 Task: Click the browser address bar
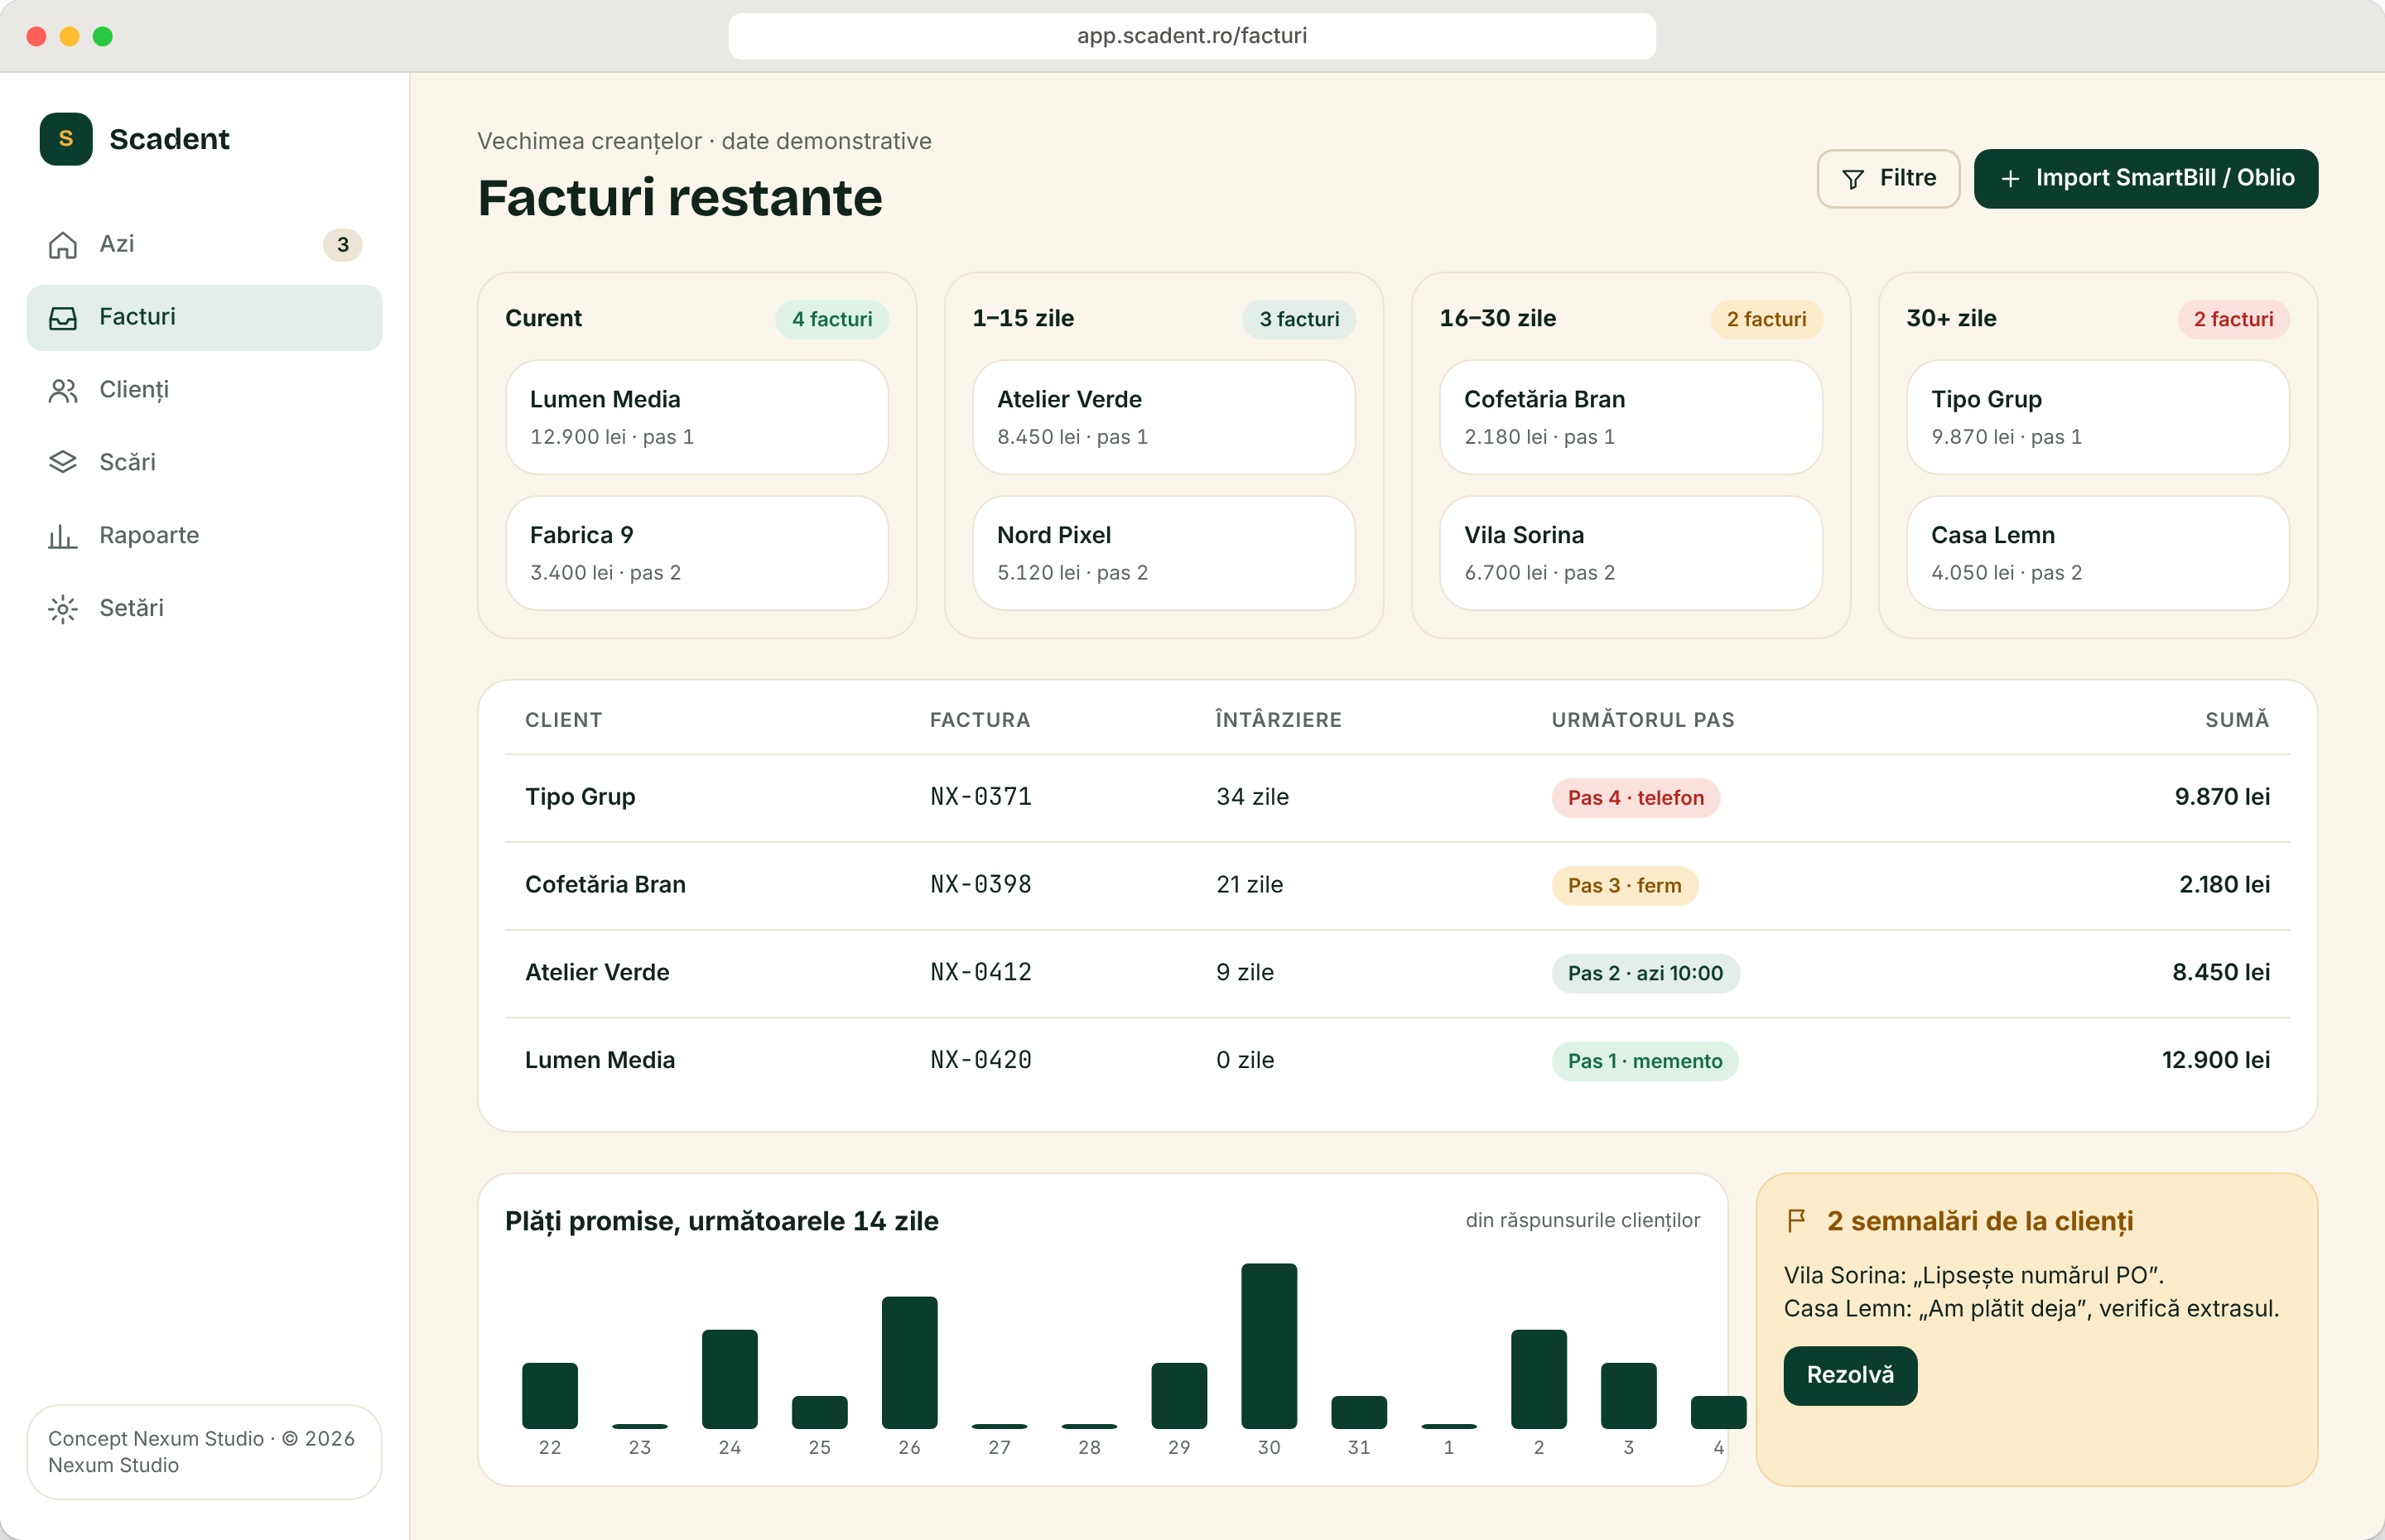point(1192,36)
